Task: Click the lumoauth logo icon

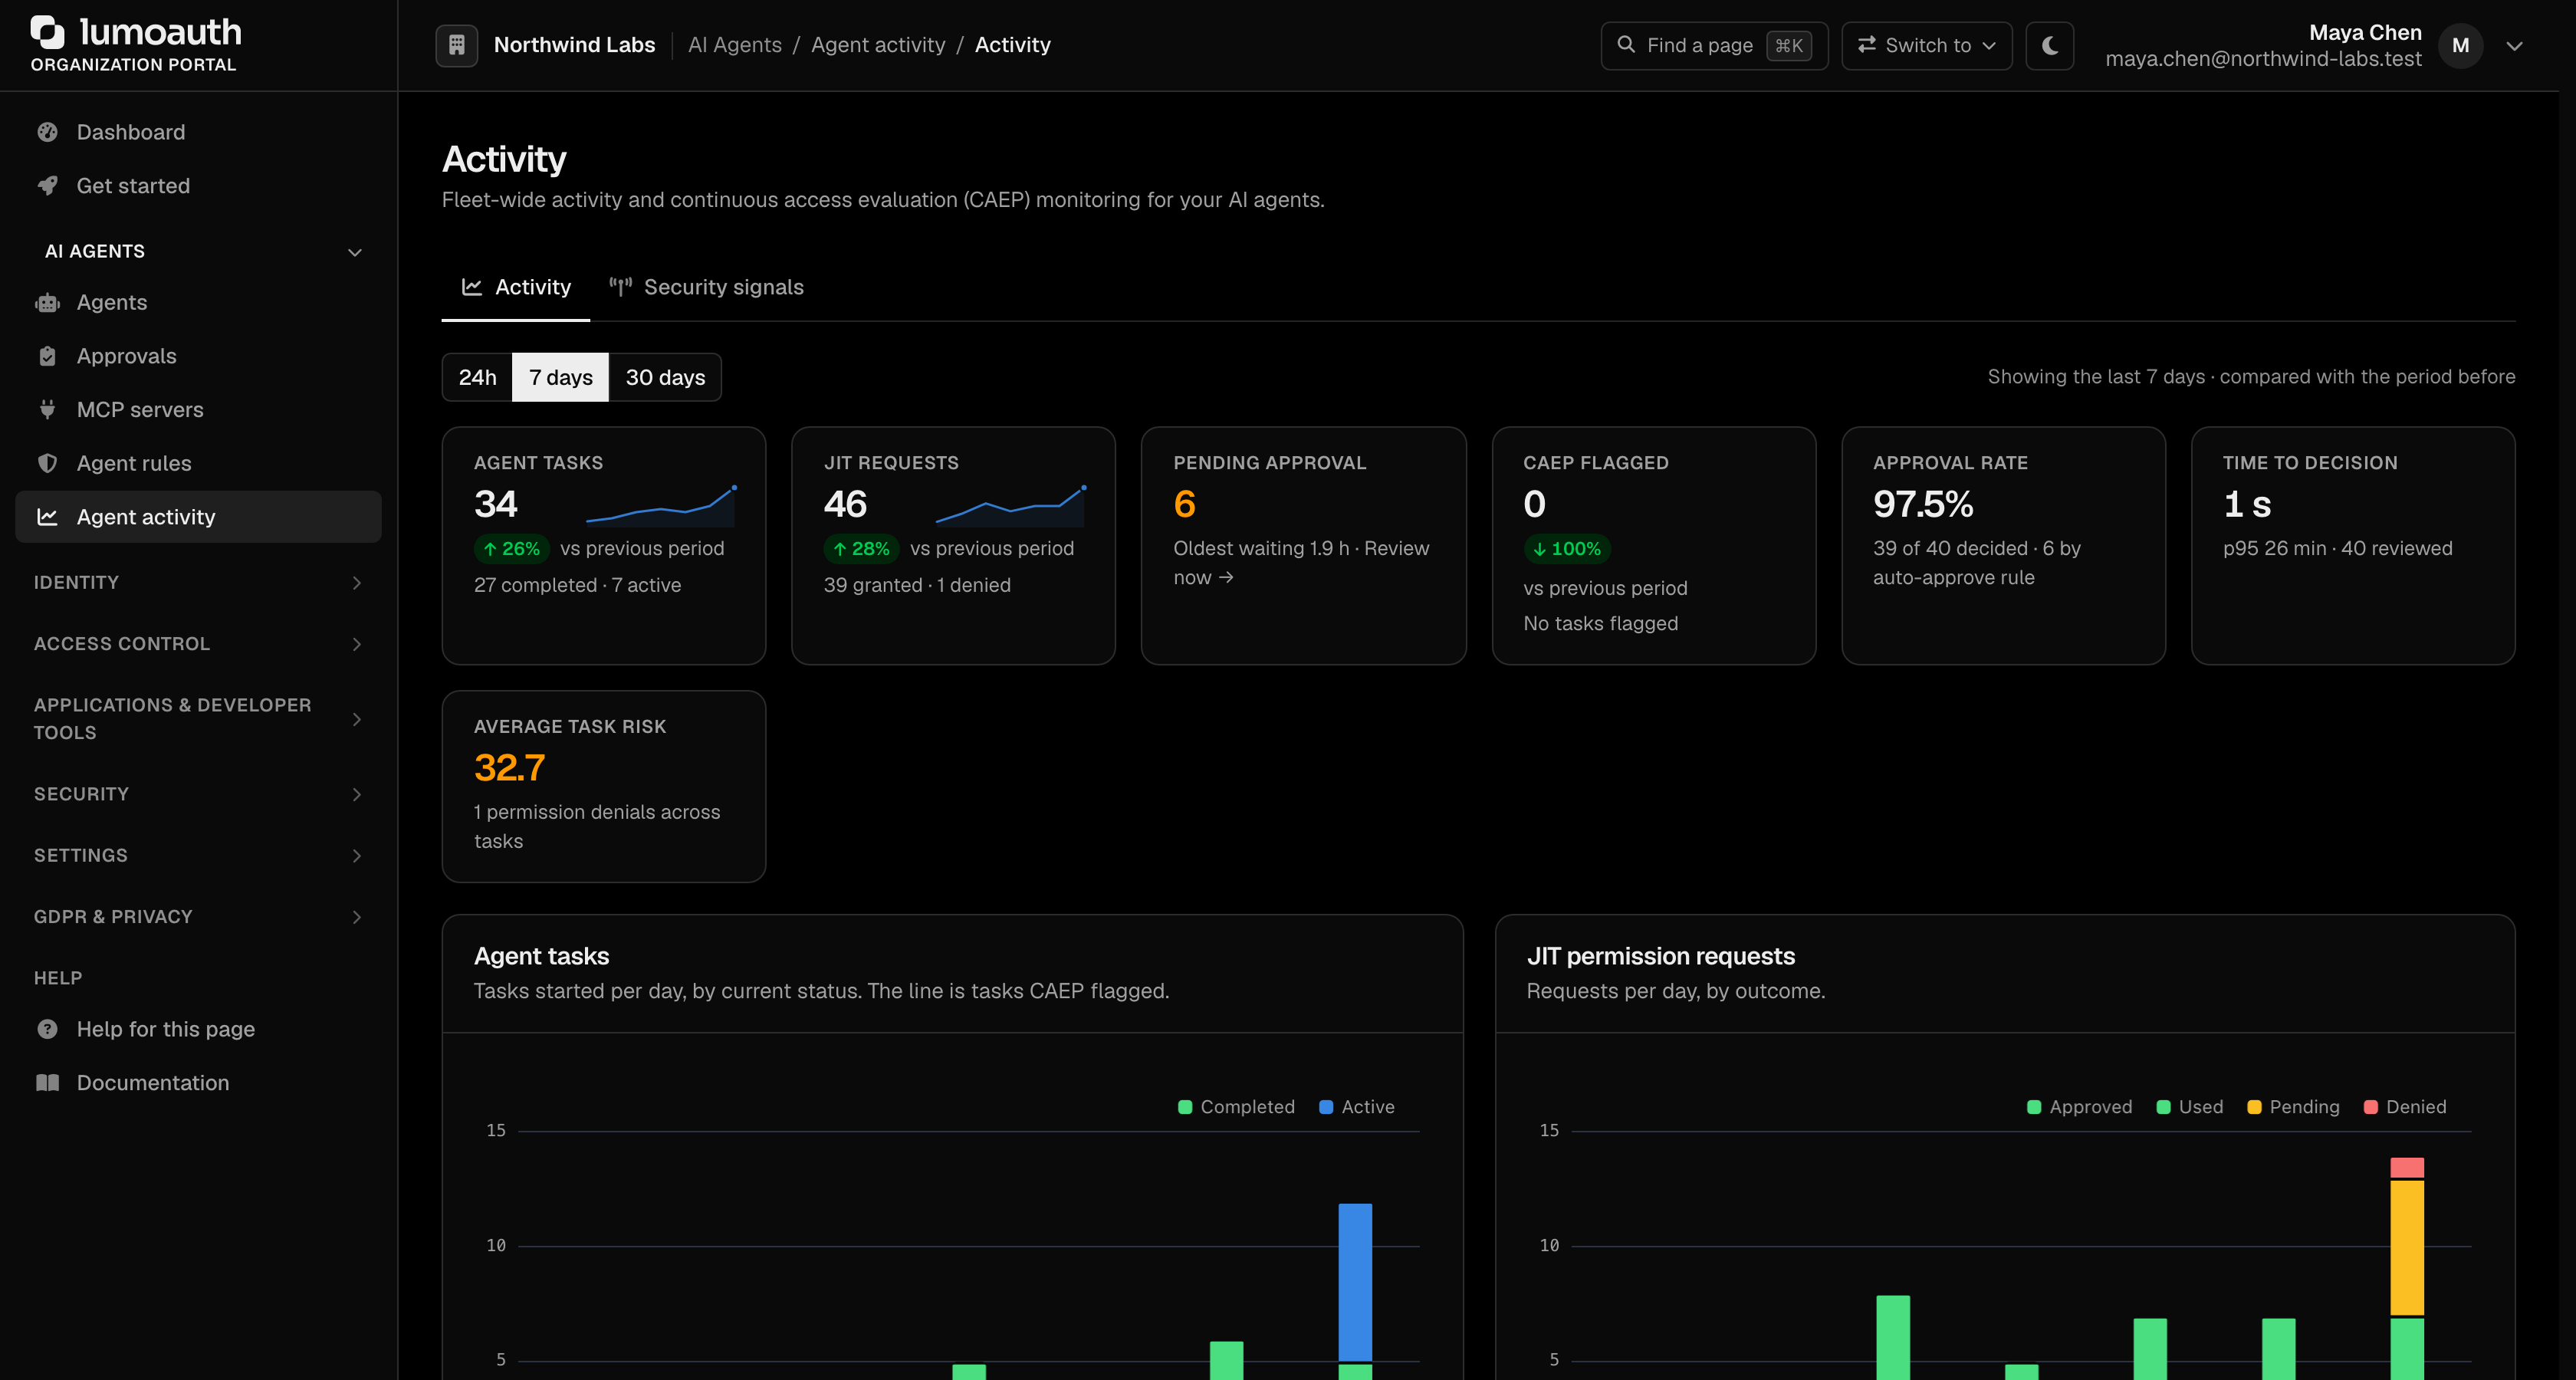Action: click(47, 32)
